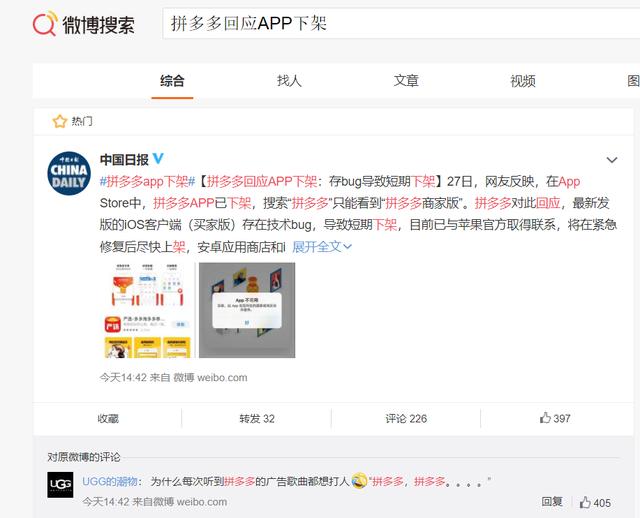640x518 pixels.
Task: Open the 文章 tab
Action: click(406, 81)
